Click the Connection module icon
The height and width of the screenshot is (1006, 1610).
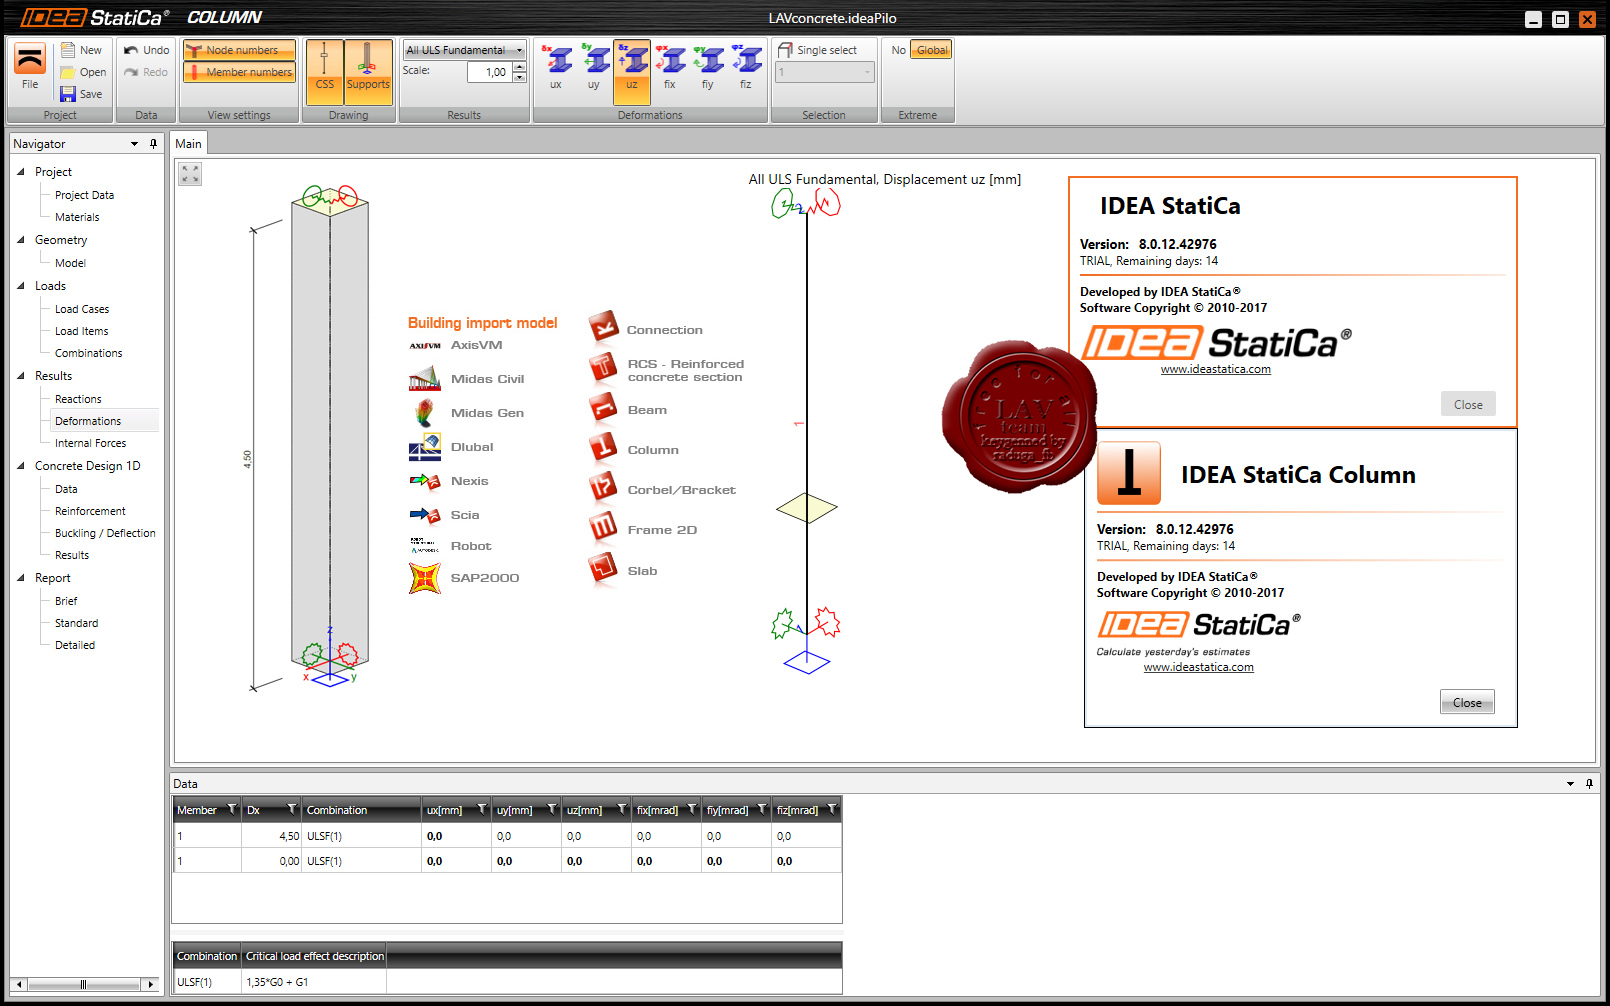pos(603,327)
